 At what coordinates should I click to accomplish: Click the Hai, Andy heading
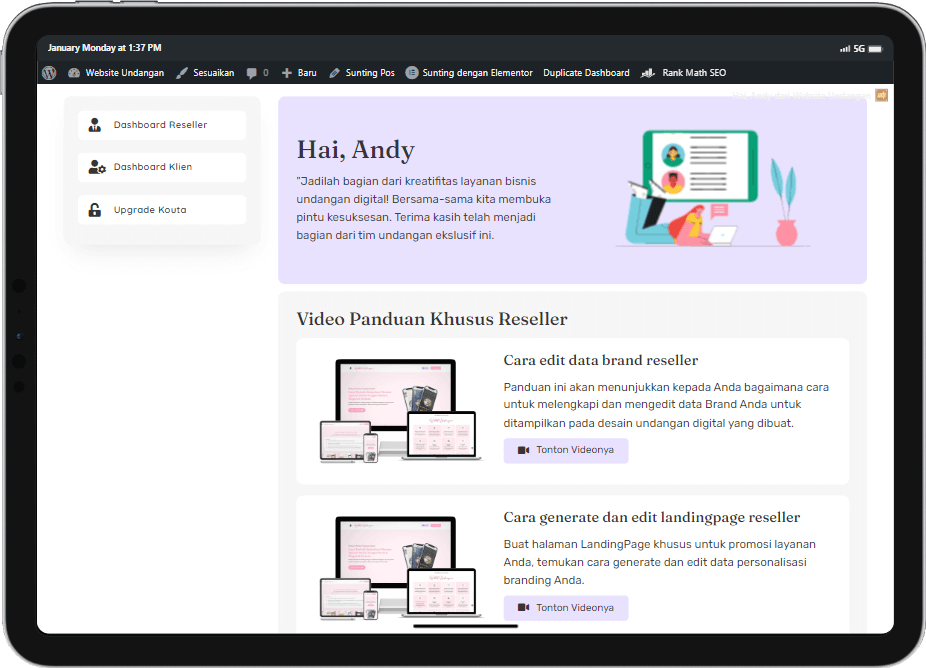(356, 150)
